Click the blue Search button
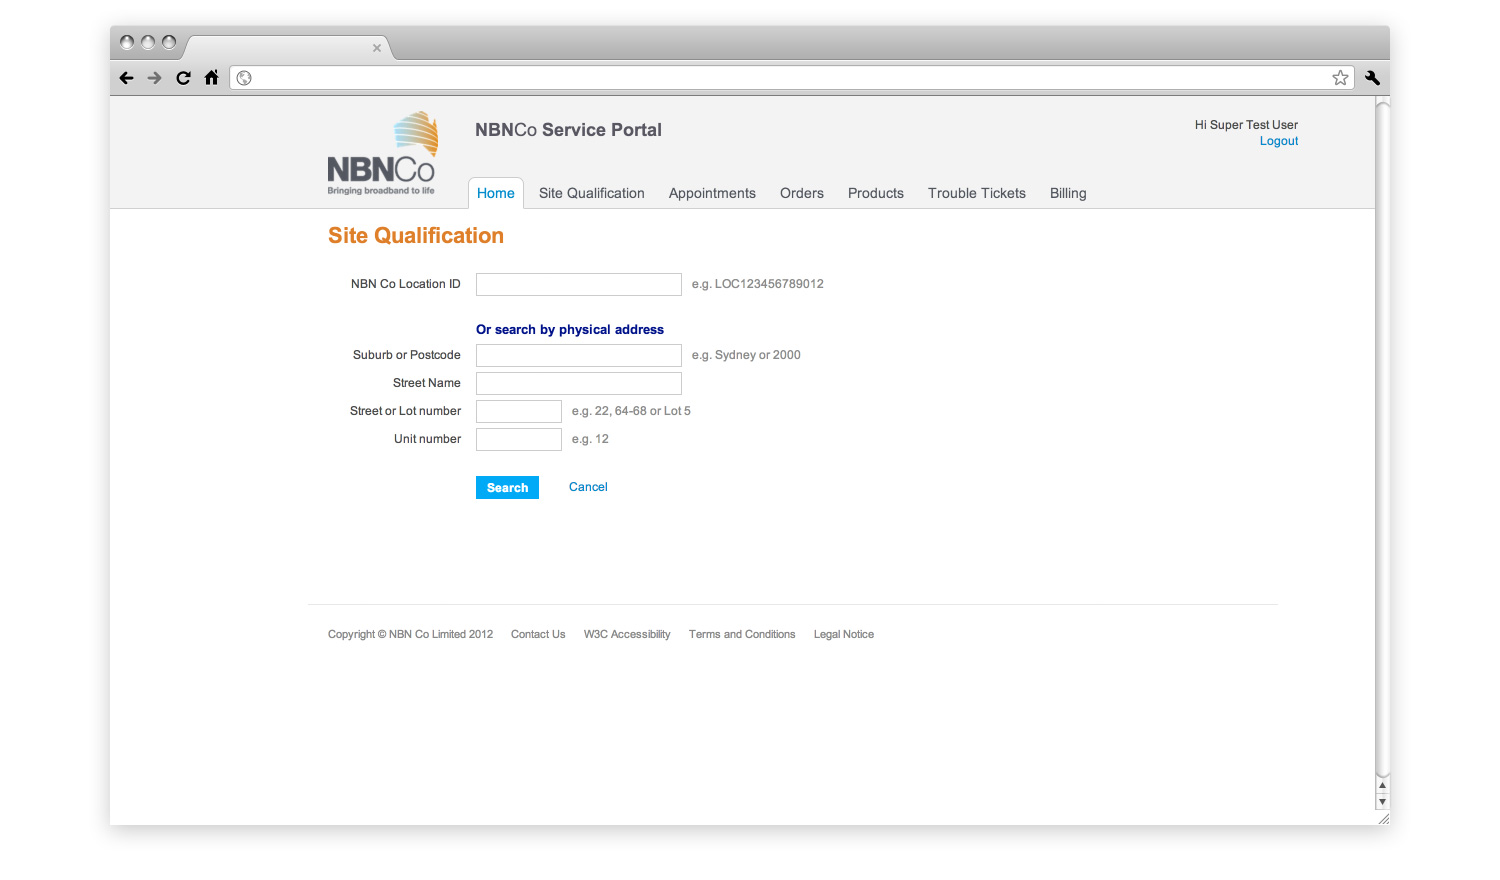The image size is (1500, 880). coord(507,487)
